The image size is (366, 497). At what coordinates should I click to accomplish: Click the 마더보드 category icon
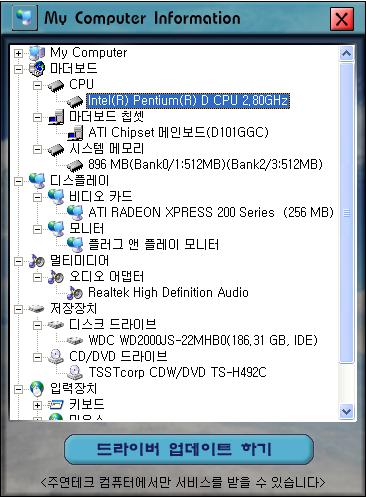point(37,69)
